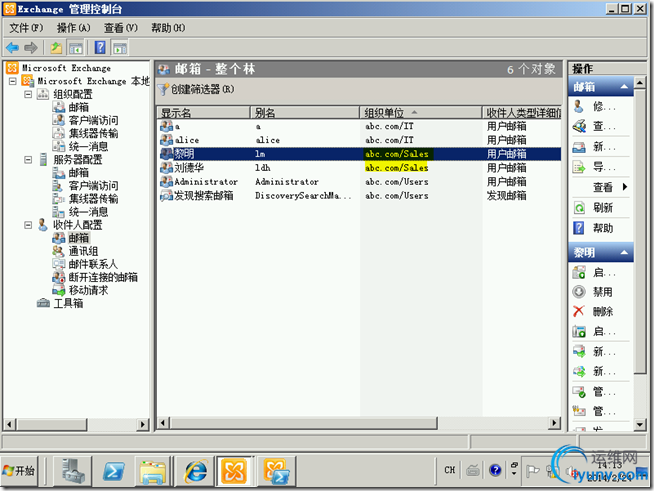Open Internet Explorer from the taskbar
Viewport: 654px width, 491px height.
196,471
